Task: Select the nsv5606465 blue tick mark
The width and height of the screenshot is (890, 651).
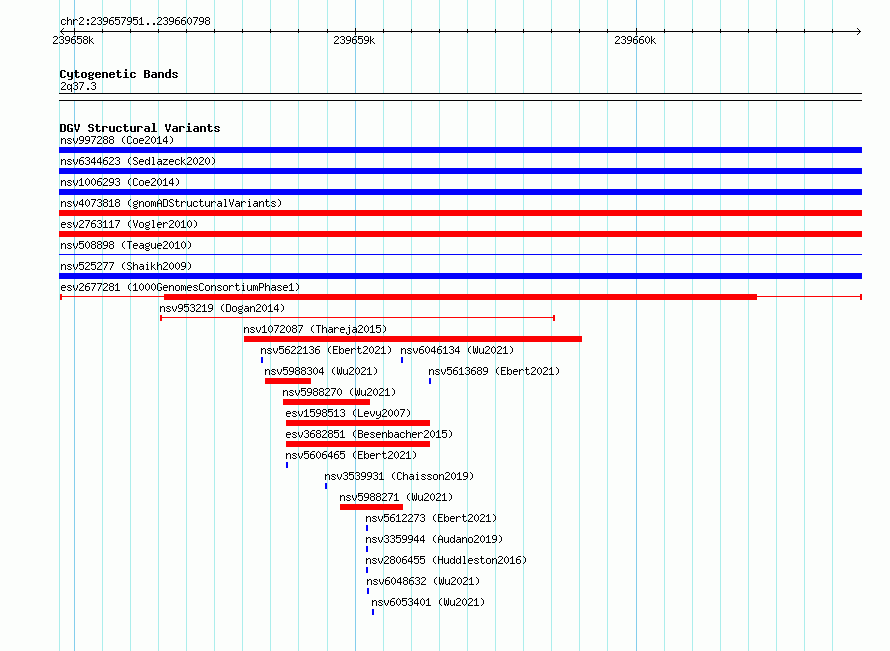Action: (287, 465)
